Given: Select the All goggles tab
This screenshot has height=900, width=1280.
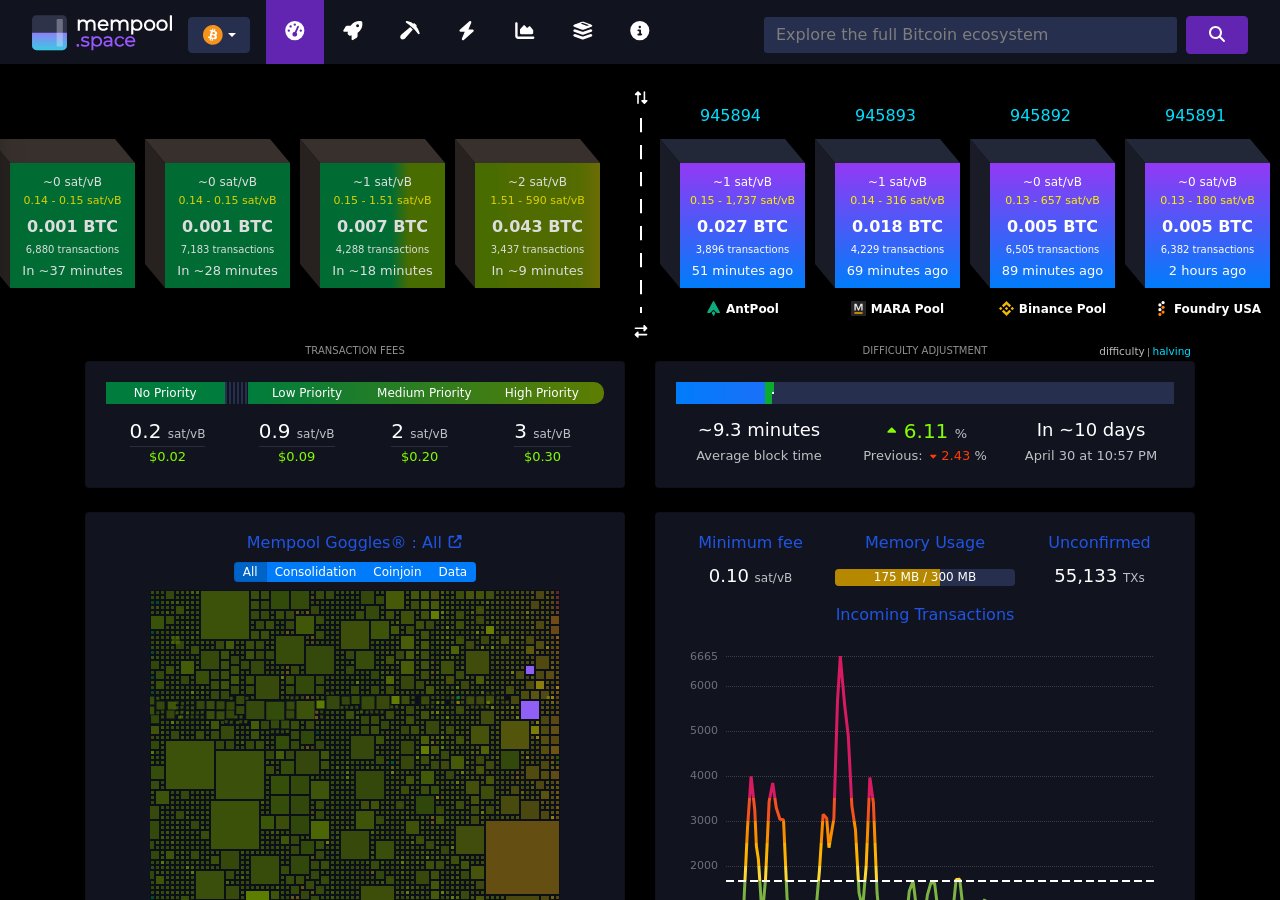Looking at the screenshot, I should point(249,572).
